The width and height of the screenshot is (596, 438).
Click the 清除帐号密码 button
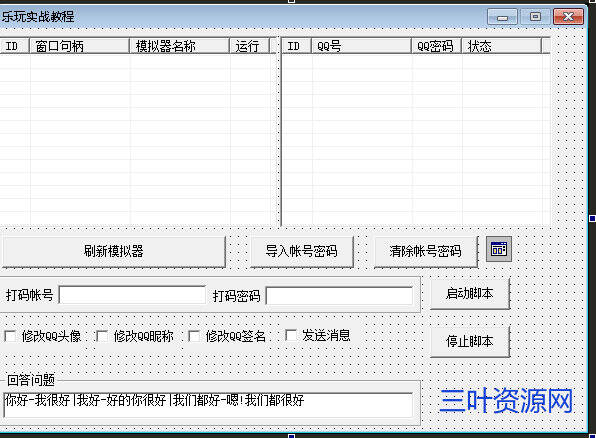click(426, 251)
